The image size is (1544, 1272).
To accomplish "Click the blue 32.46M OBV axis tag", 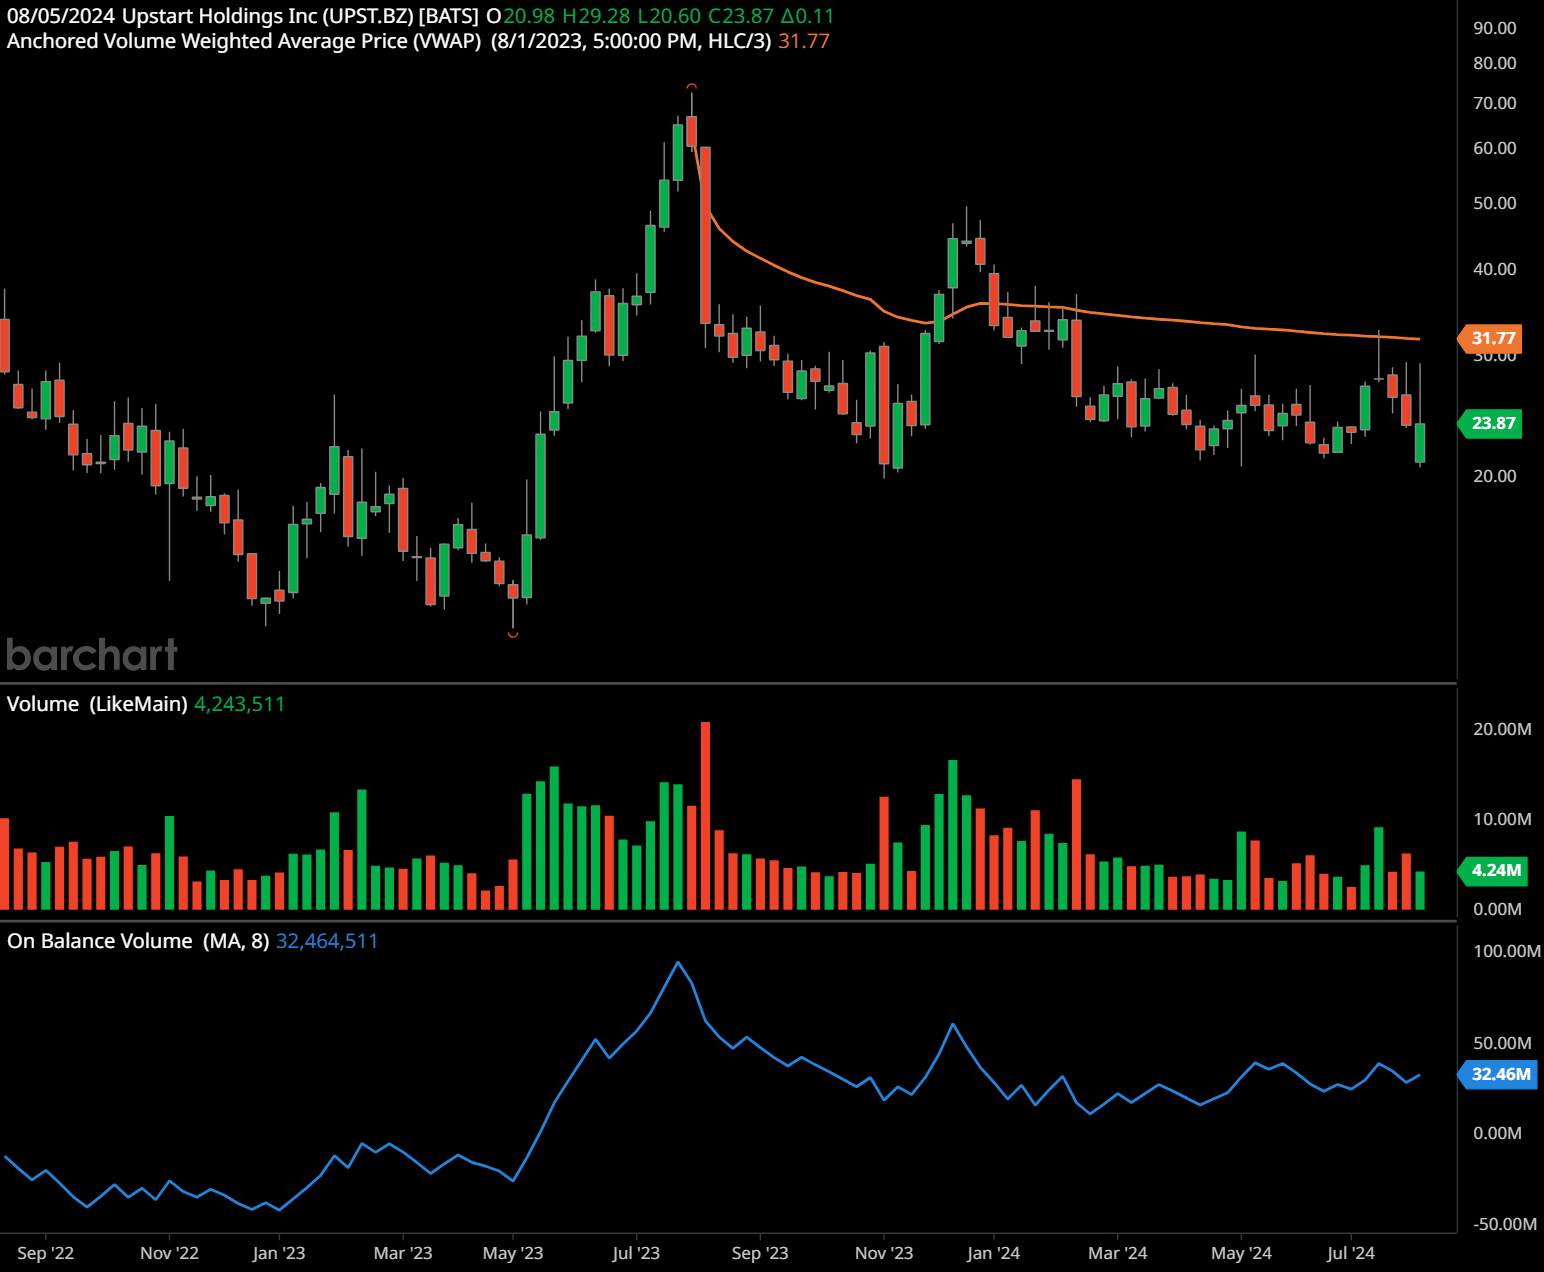I will pos(1499,1074).
